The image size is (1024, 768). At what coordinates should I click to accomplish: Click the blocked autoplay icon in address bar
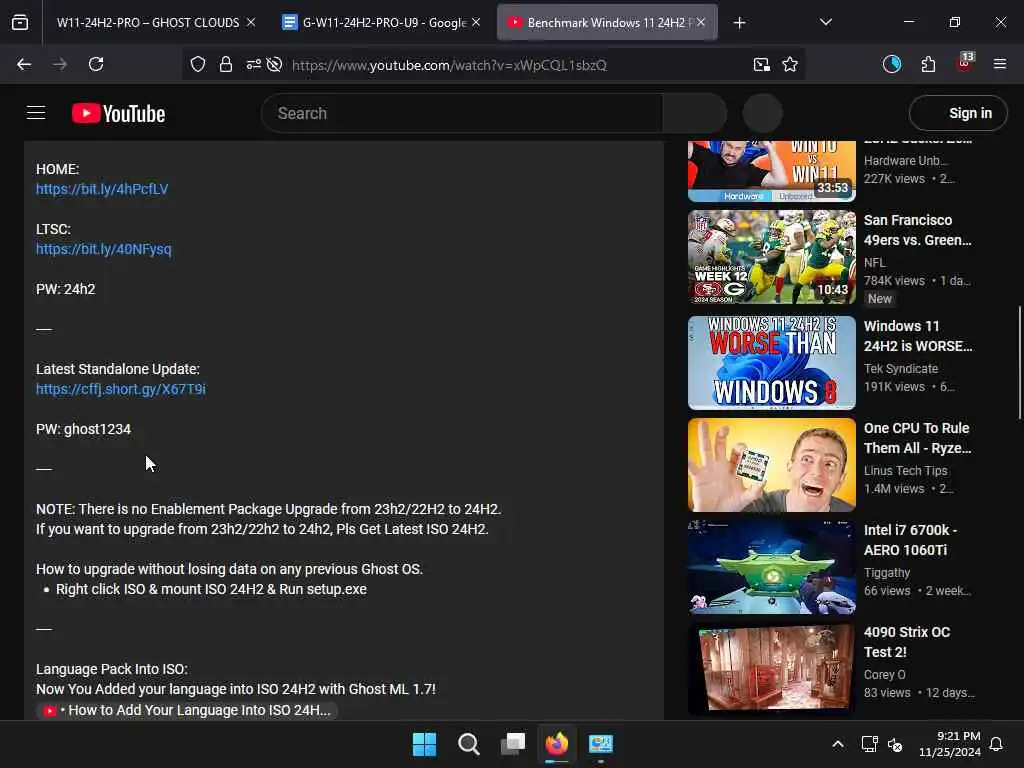[275, 65]
